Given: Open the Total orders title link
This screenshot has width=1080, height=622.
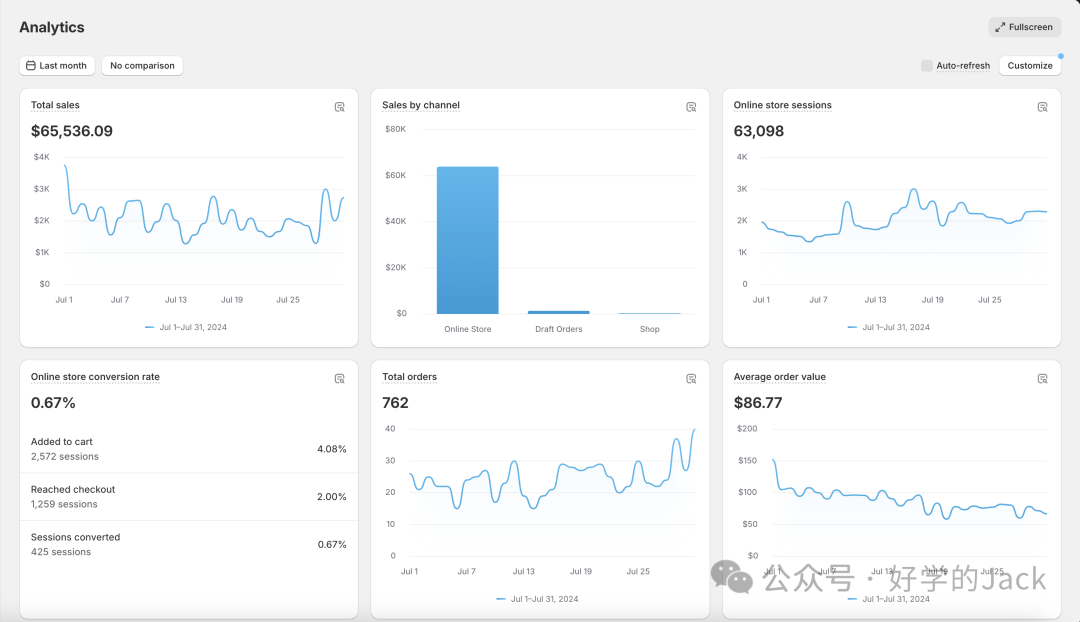Looking at the screenshot, I should coord(409,377).
